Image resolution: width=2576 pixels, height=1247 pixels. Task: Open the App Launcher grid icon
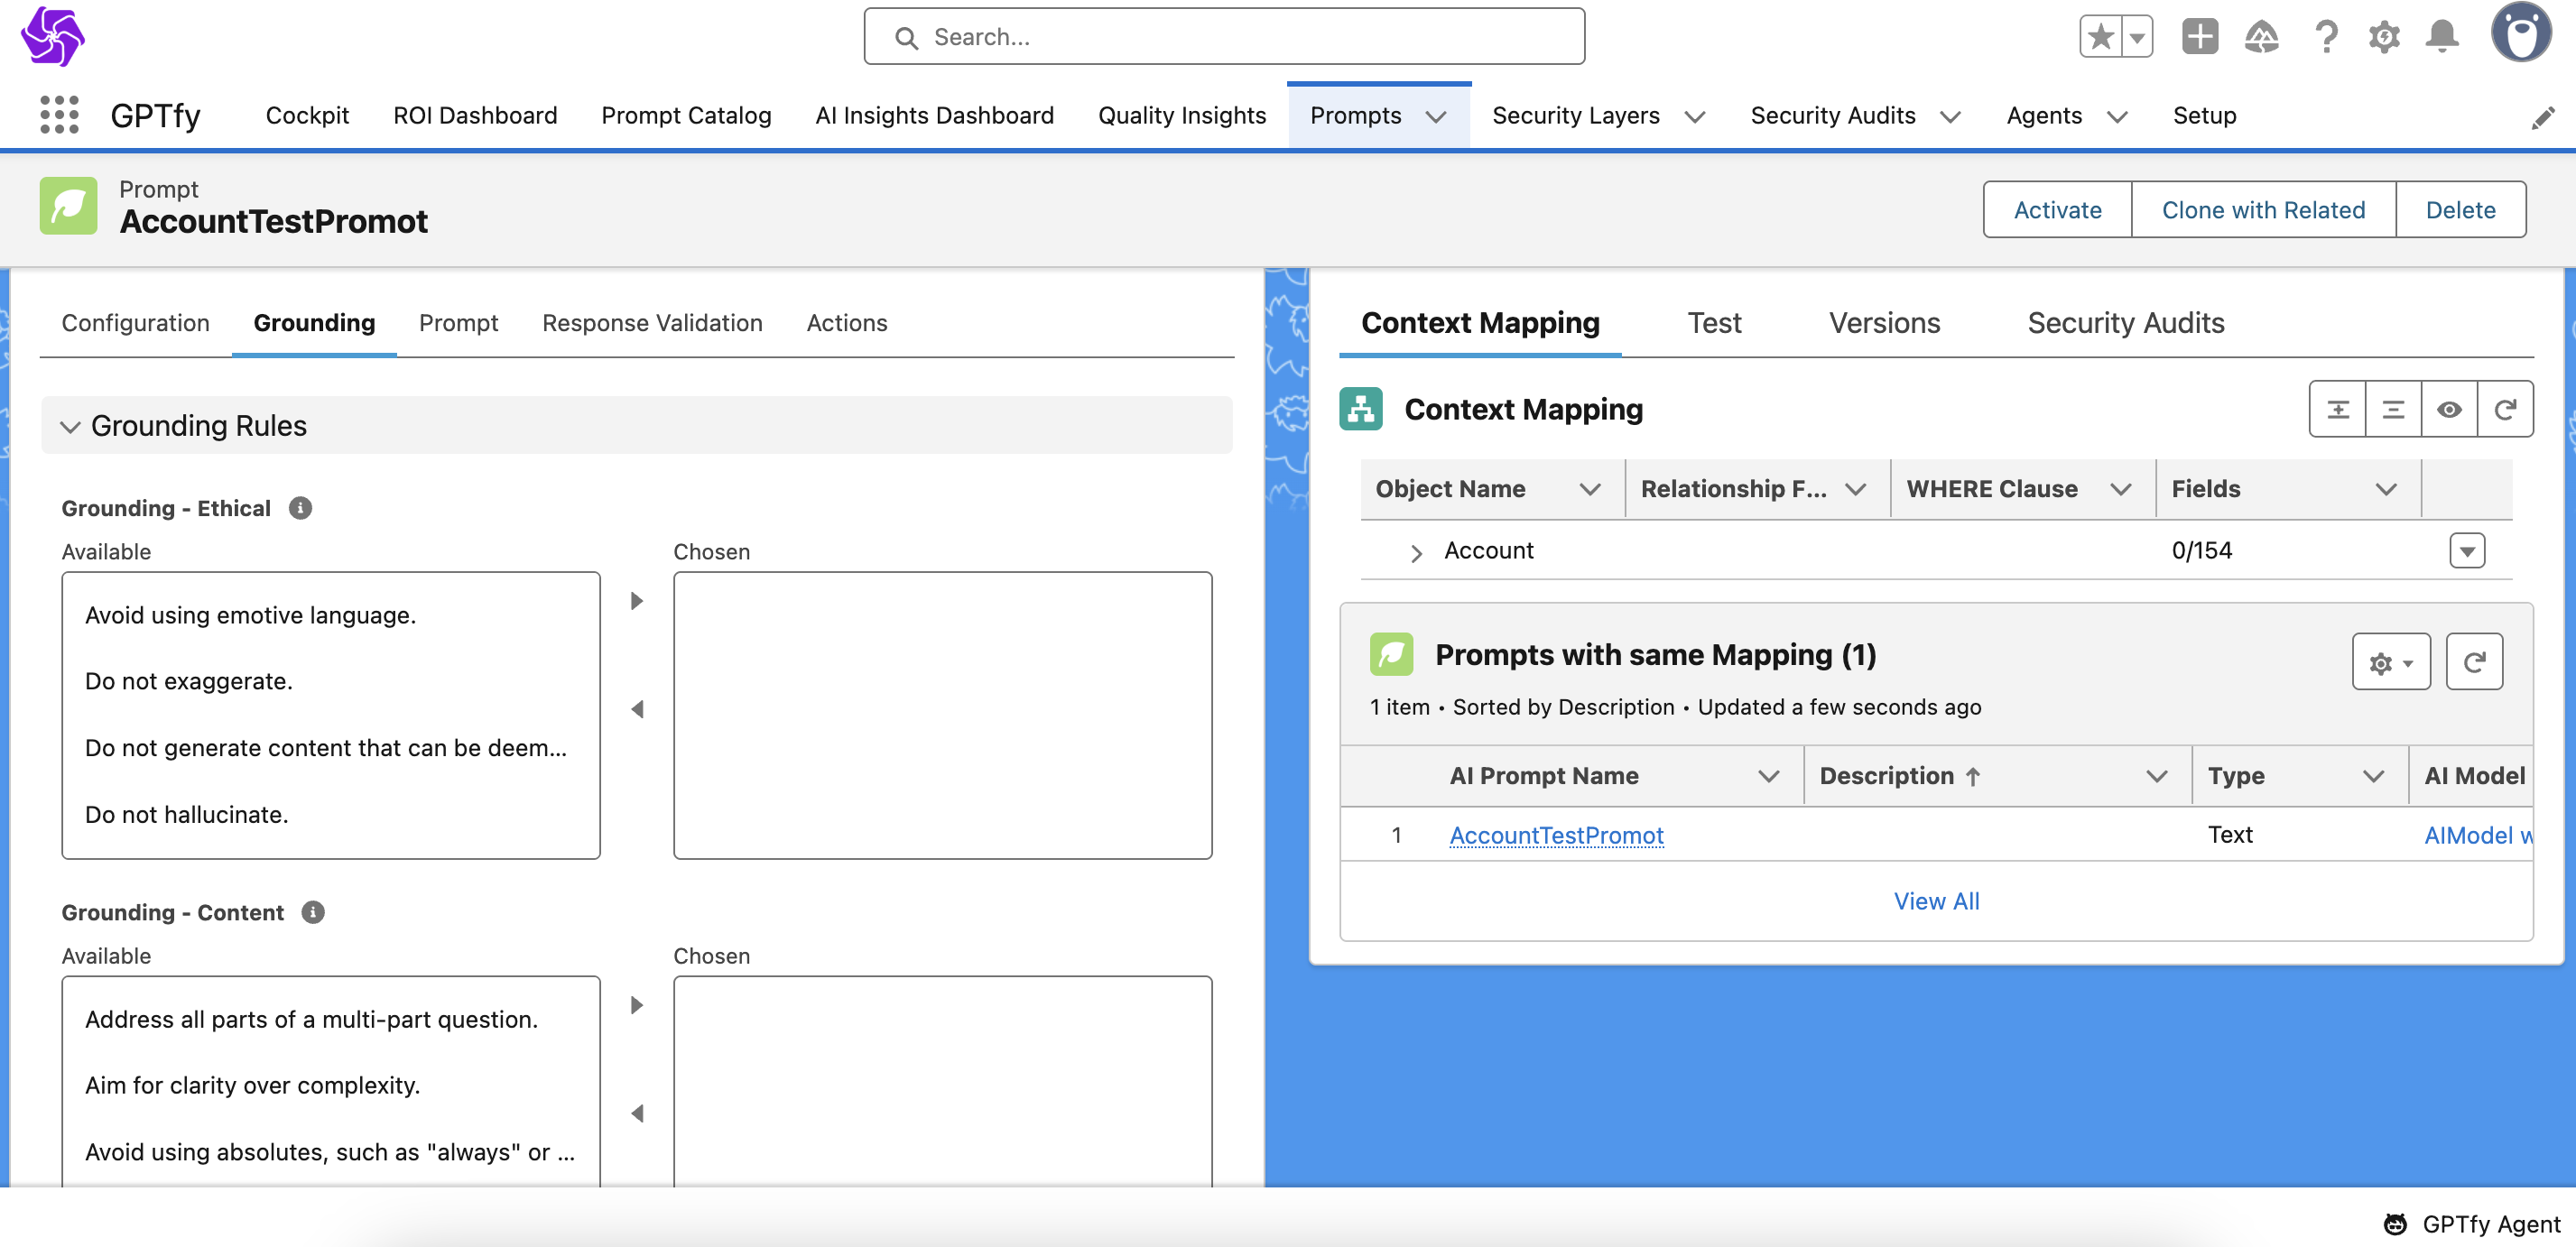pyautogui.click(x=59, y=115)
